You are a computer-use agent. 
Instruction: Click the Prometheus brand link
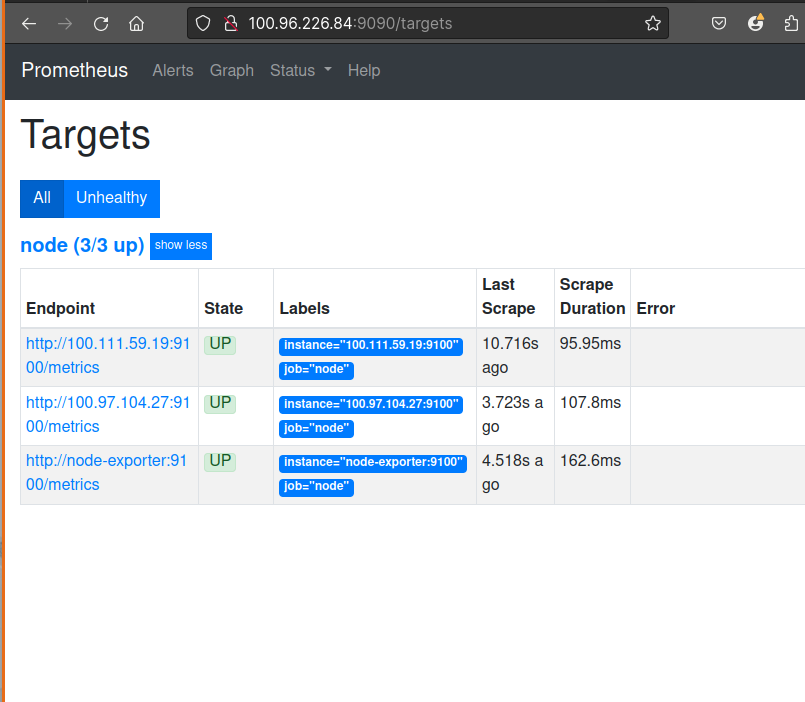(74, 70)
